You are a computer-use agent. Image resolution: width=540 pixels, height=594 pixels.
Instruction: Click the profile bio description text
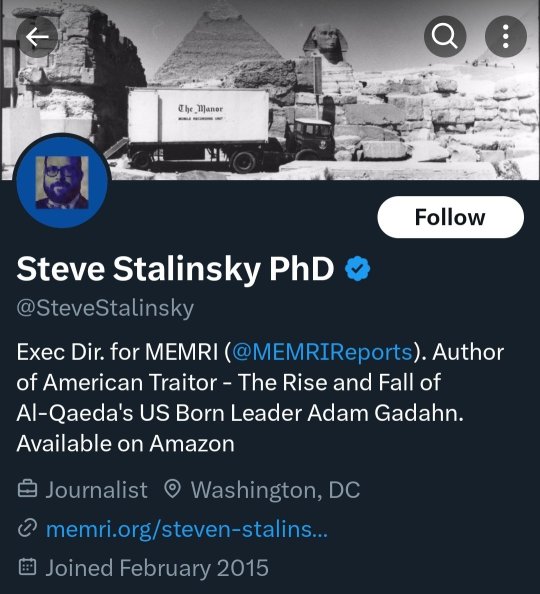click(x=260, y=398)
